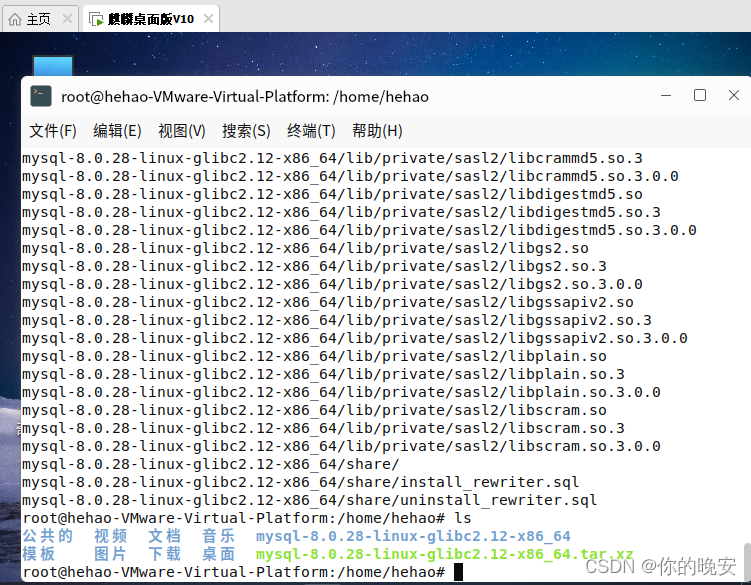Click the 图片 directory name
This screenshot has height=585, width=751.
111,554
